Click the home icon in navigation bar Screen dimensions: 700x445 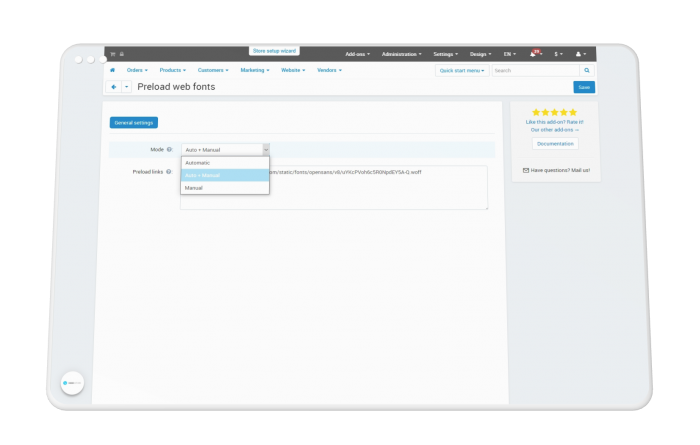(112, 70)
